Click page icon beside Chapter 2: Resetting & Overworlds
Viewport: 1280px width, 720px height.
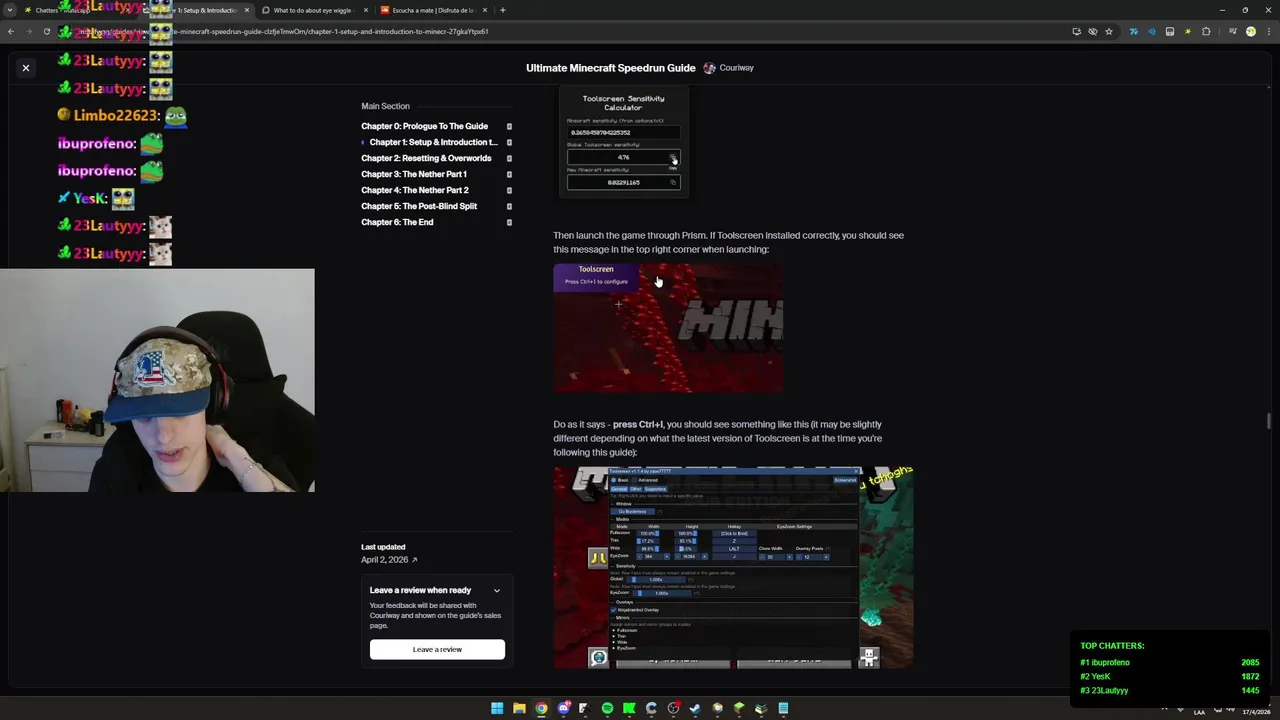(x=509, y=158)
